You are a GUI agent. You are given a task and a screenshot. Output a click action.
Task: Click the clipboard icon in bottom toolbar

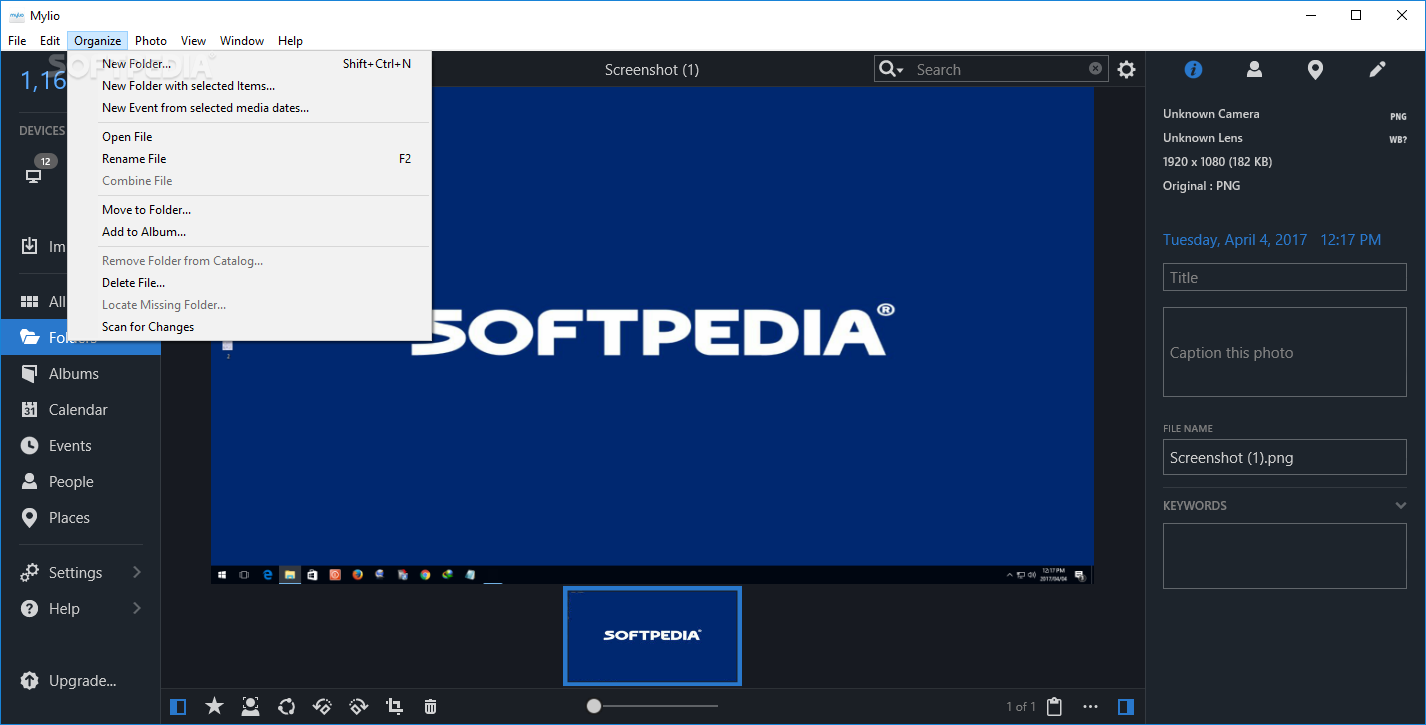[x=1054, y=707]
